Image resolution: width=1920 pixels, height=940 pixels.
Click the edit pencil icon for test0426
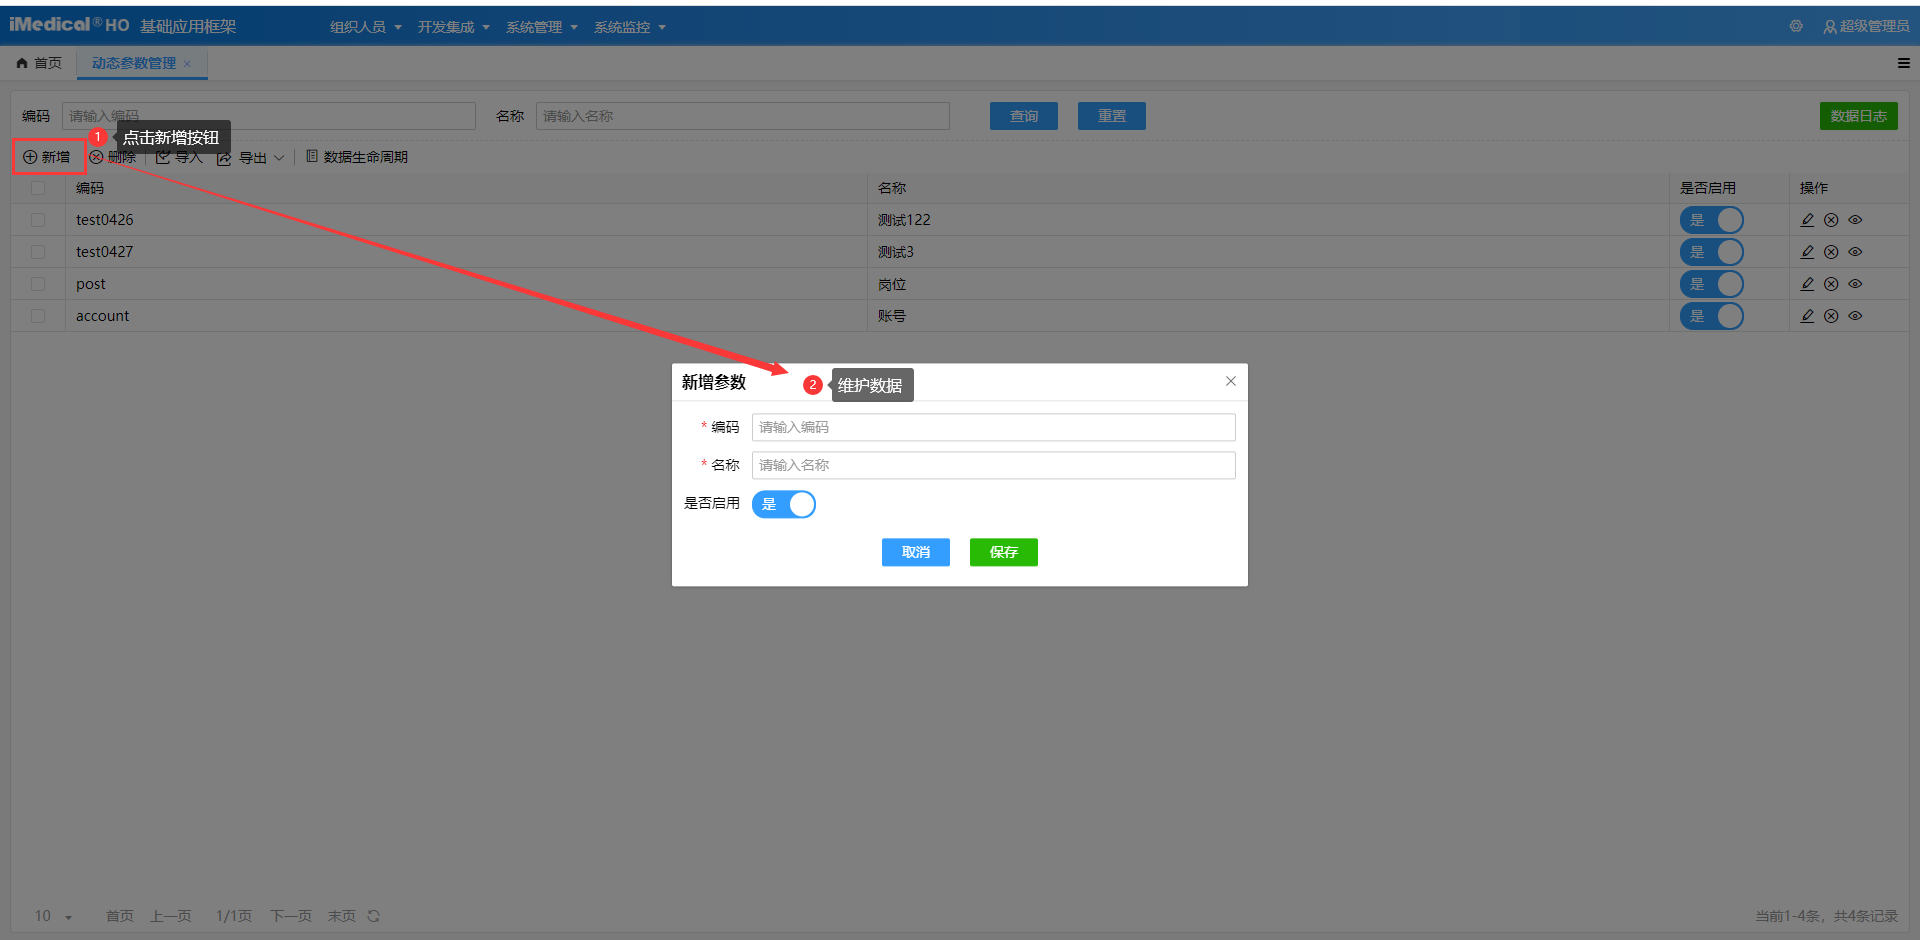(1807, 220)
